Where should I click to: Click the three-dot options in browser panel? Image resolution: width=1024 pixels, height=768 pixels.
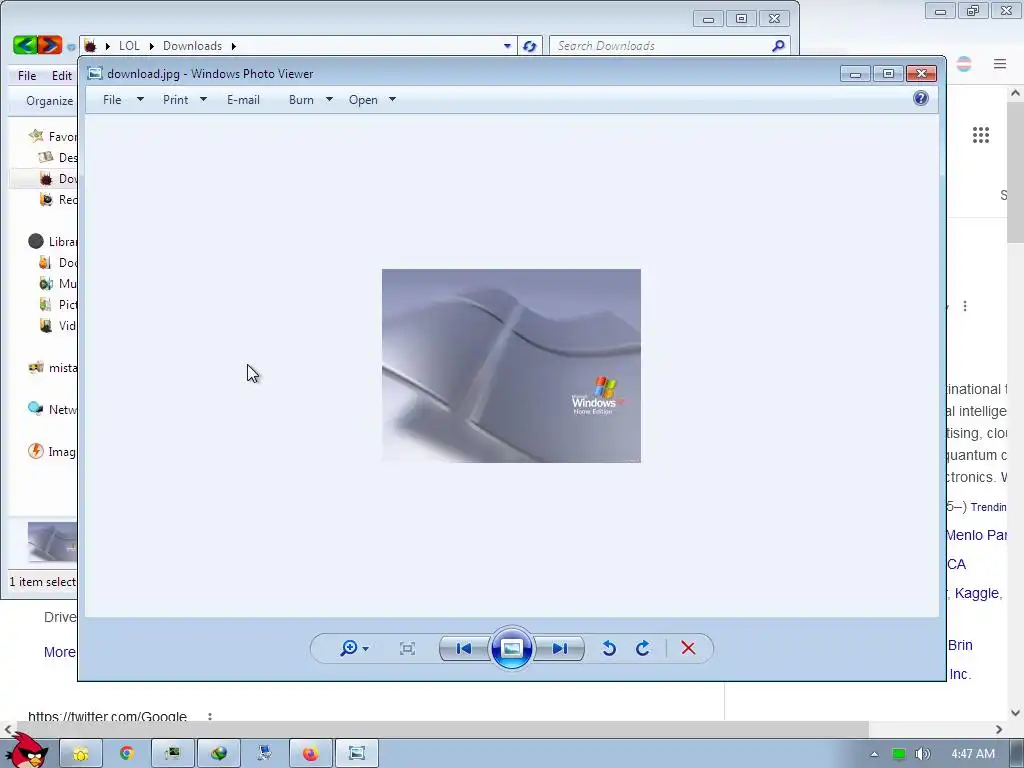click(965, 306)
